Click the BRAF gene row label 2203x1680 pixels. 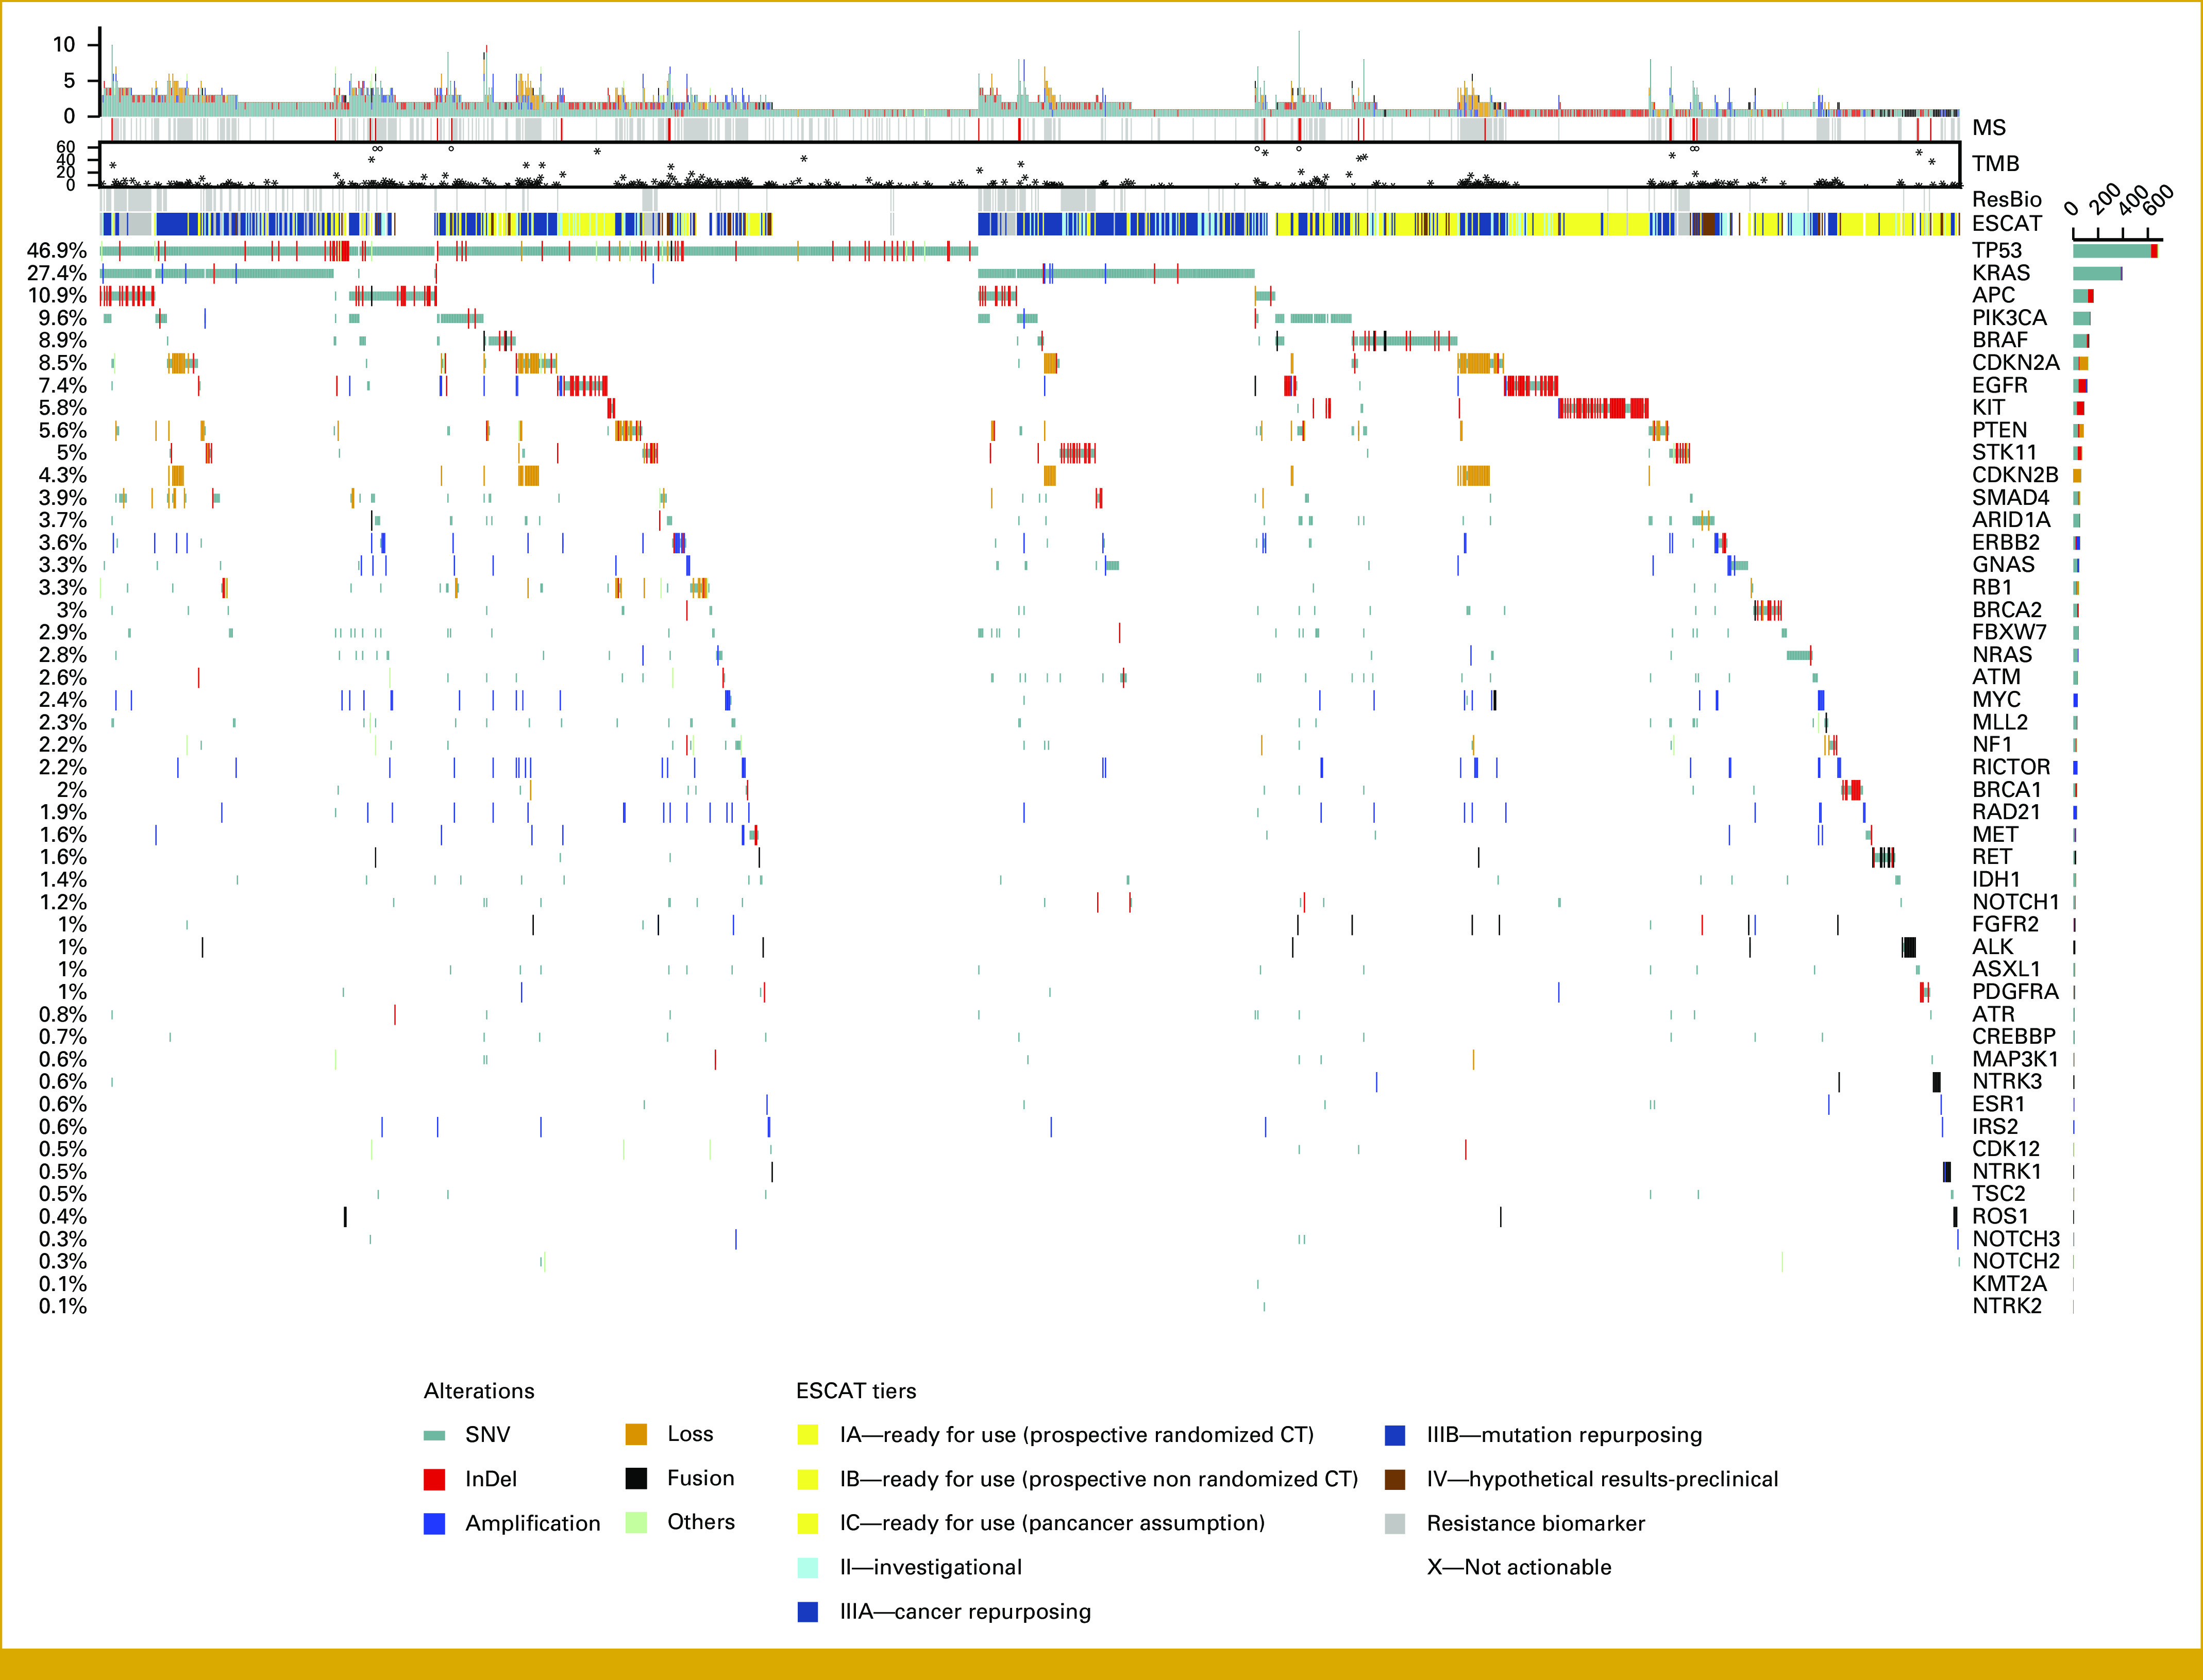[1999, 340]
